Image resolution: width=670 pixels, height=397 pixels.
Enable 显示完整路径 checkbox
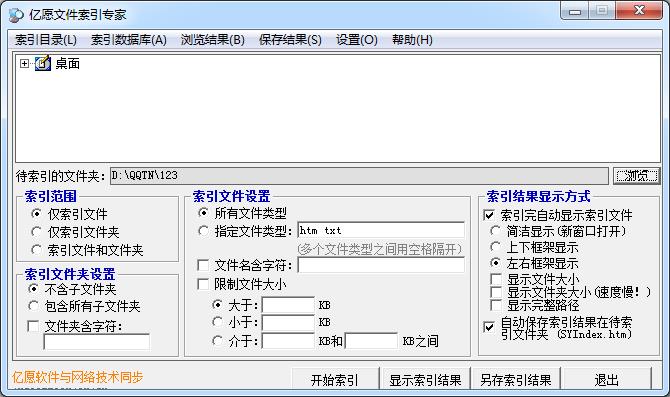coord(496,305)
